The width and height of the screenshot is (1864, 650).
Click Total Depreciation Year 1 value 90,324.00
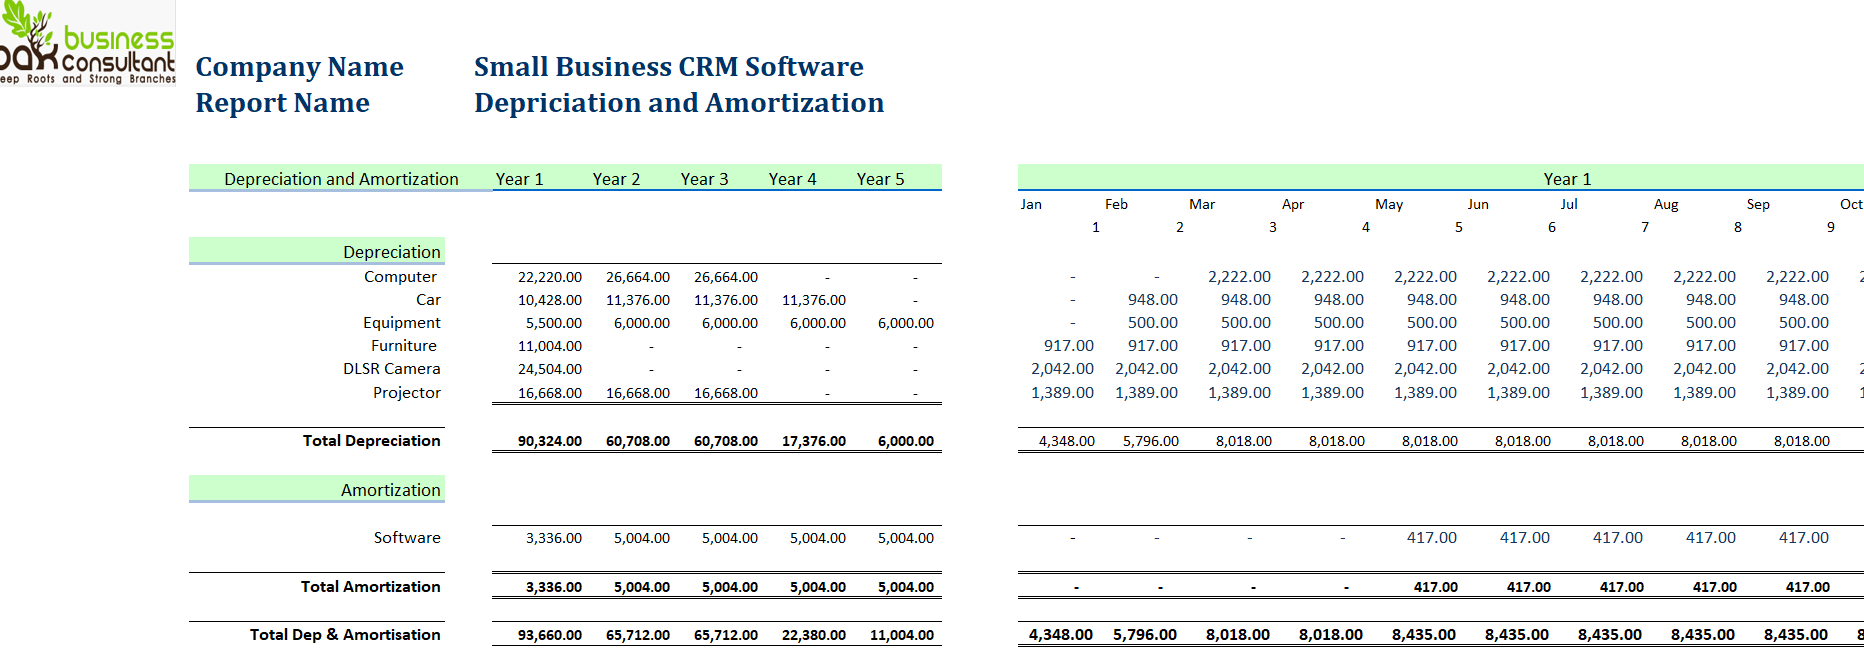pyautogui.click(x=549, y=441)
